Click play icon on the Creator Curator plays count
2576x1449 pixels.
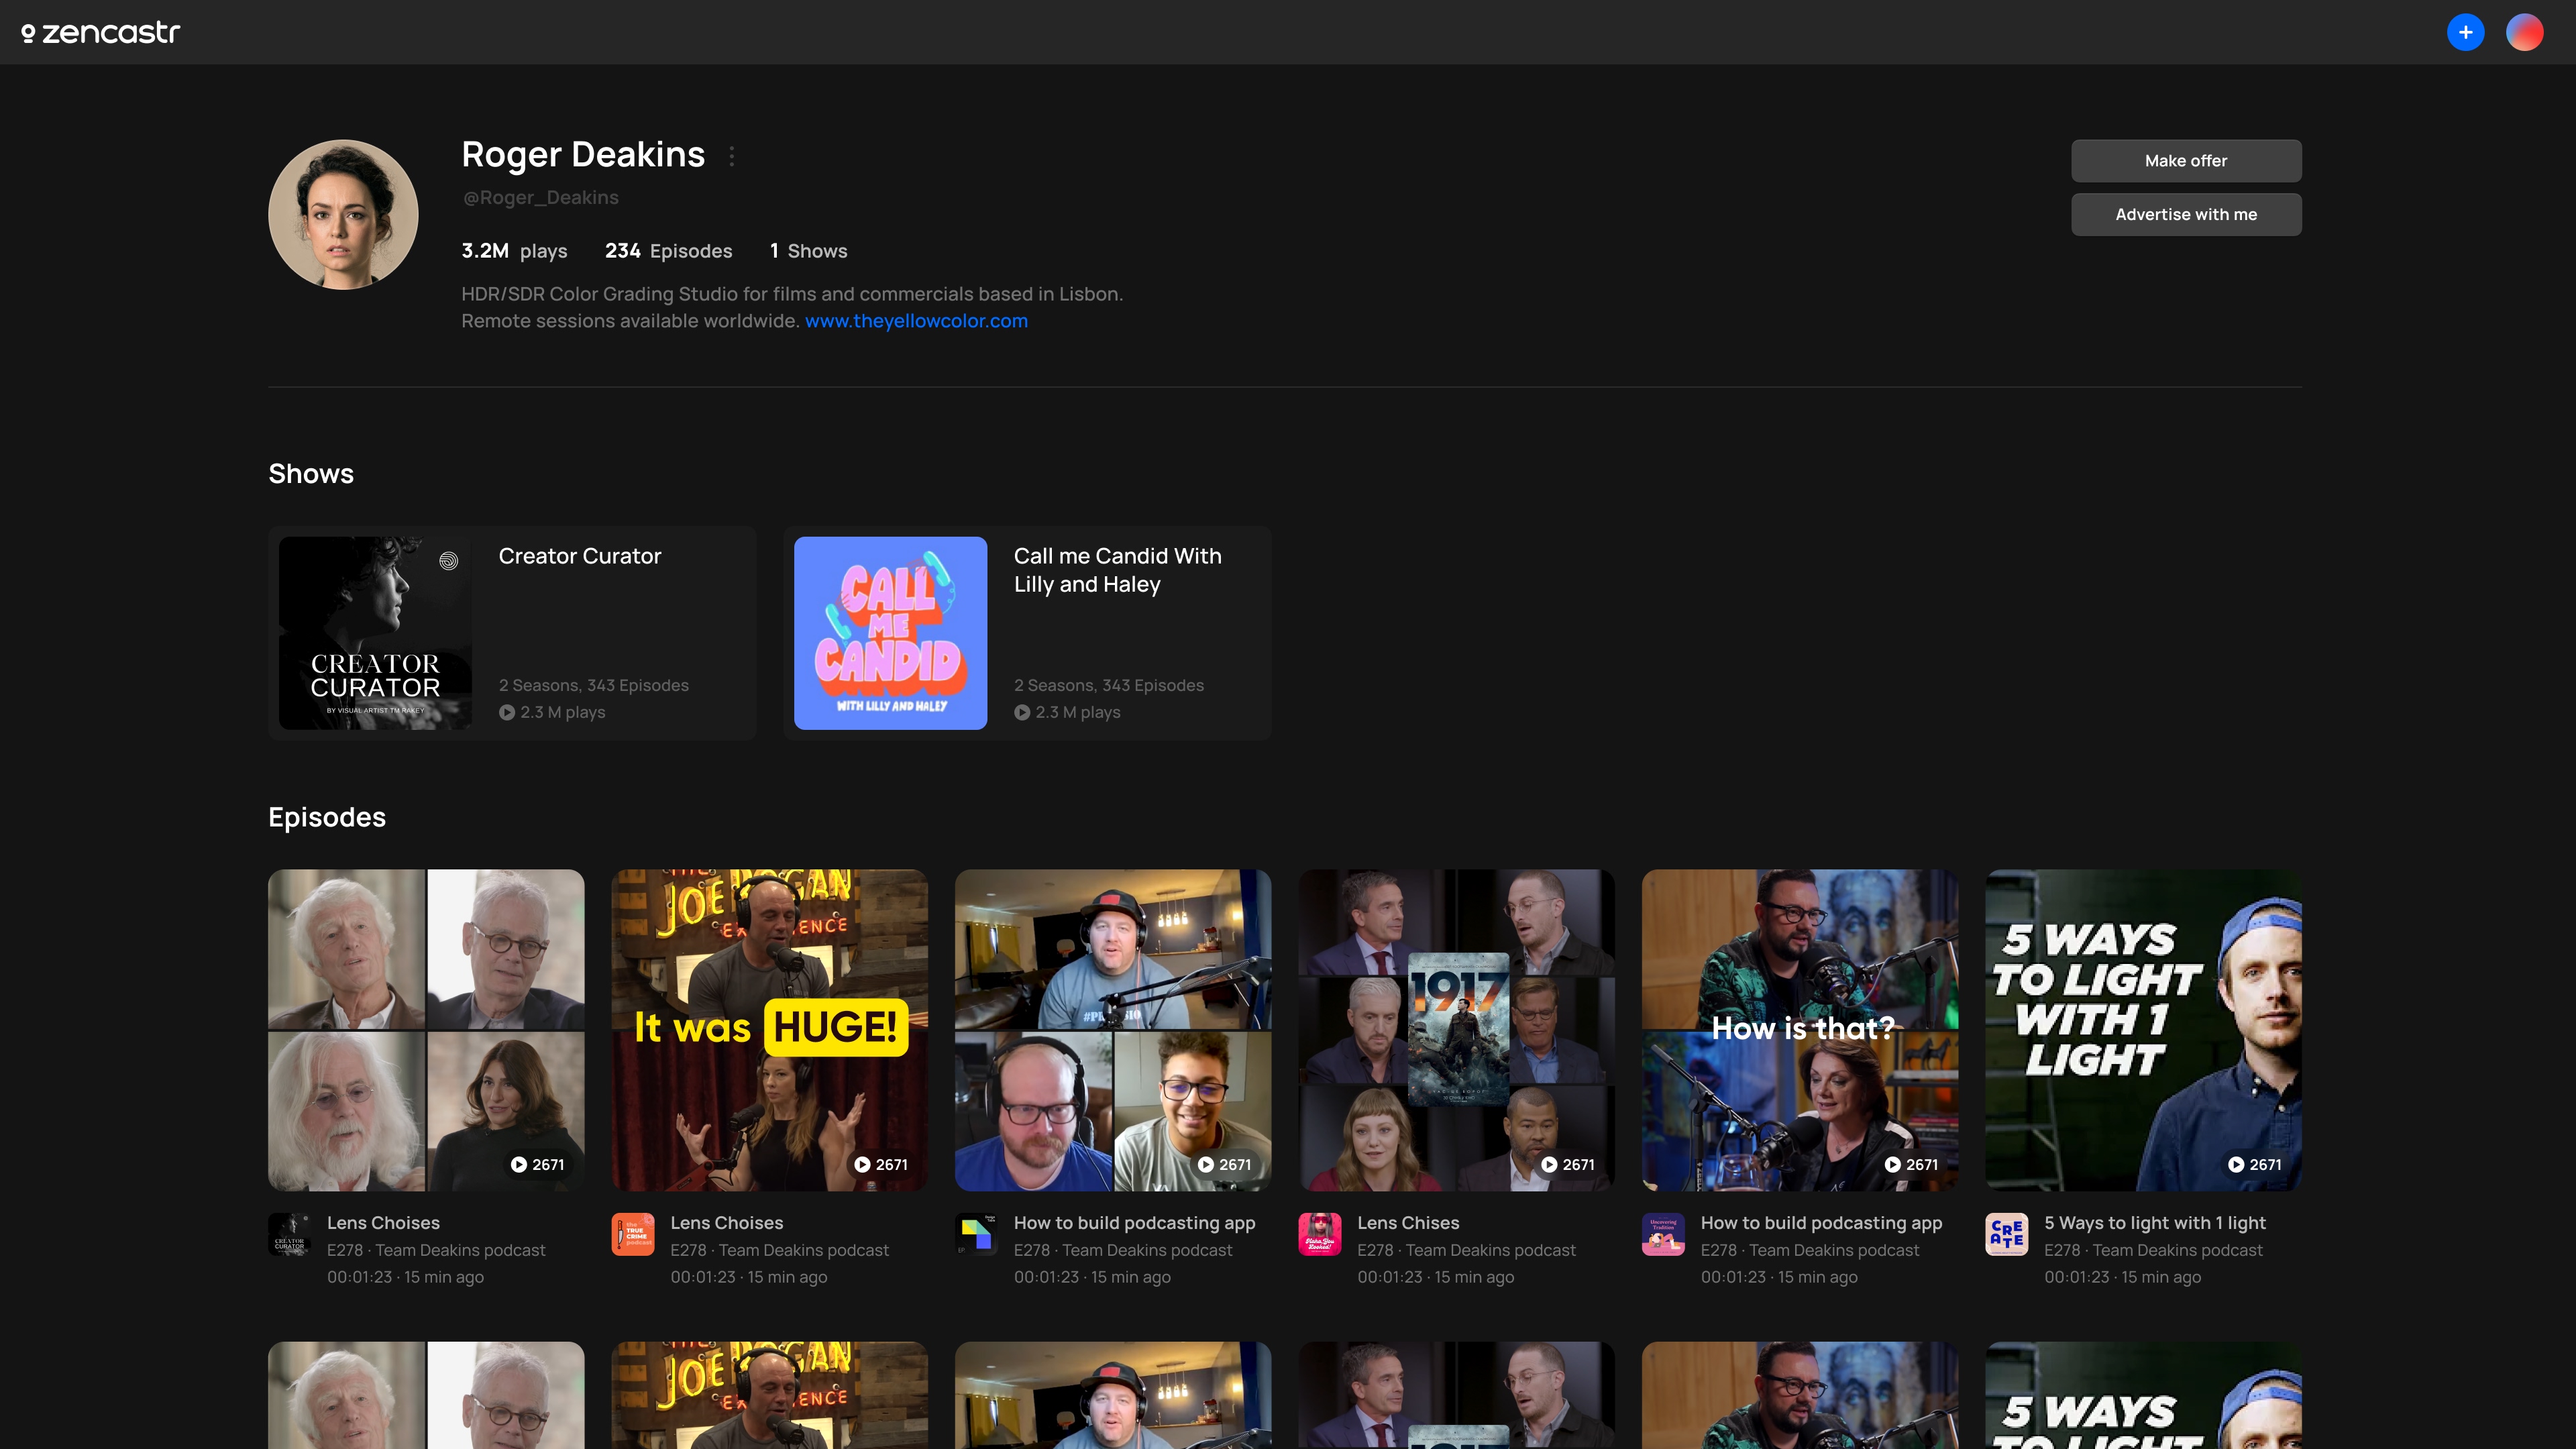tap(507, 713)
